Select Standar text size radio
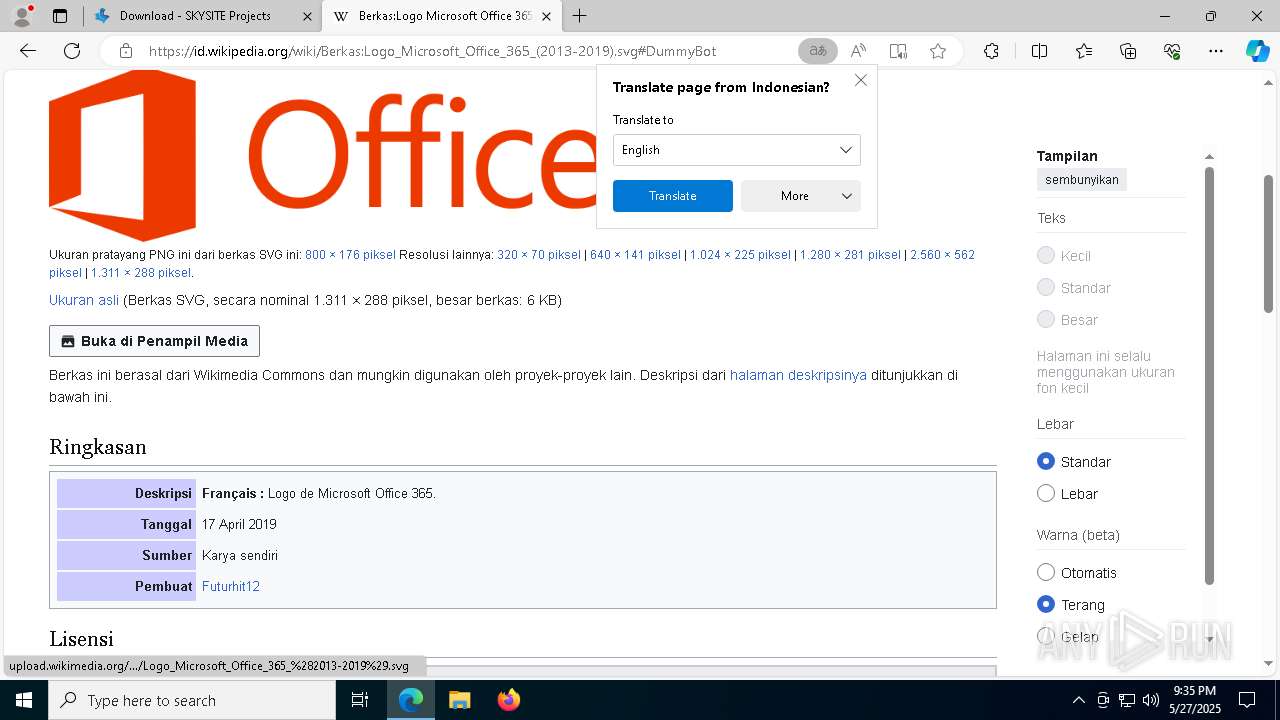 point(1046,287)
